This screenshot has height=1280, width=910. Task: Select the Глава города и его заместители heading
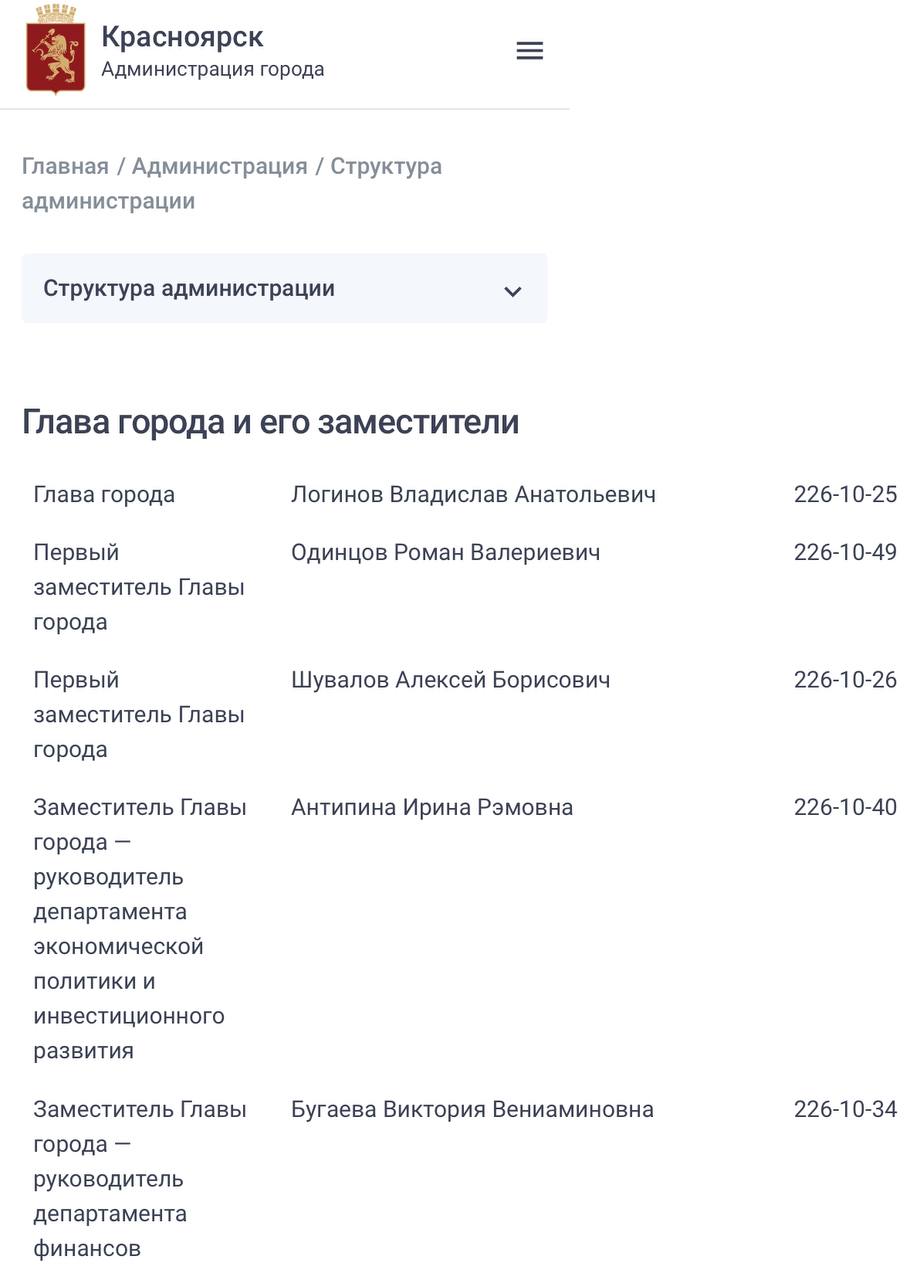click(x=270, y=422)
